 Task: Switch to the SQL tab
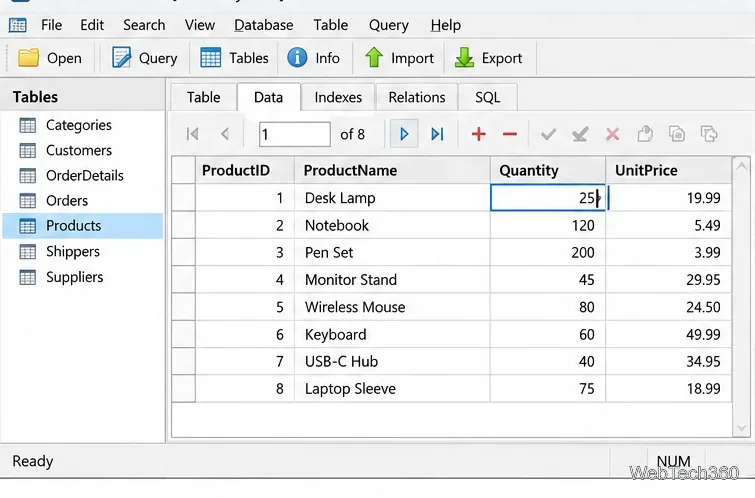[x=488, y=97]
